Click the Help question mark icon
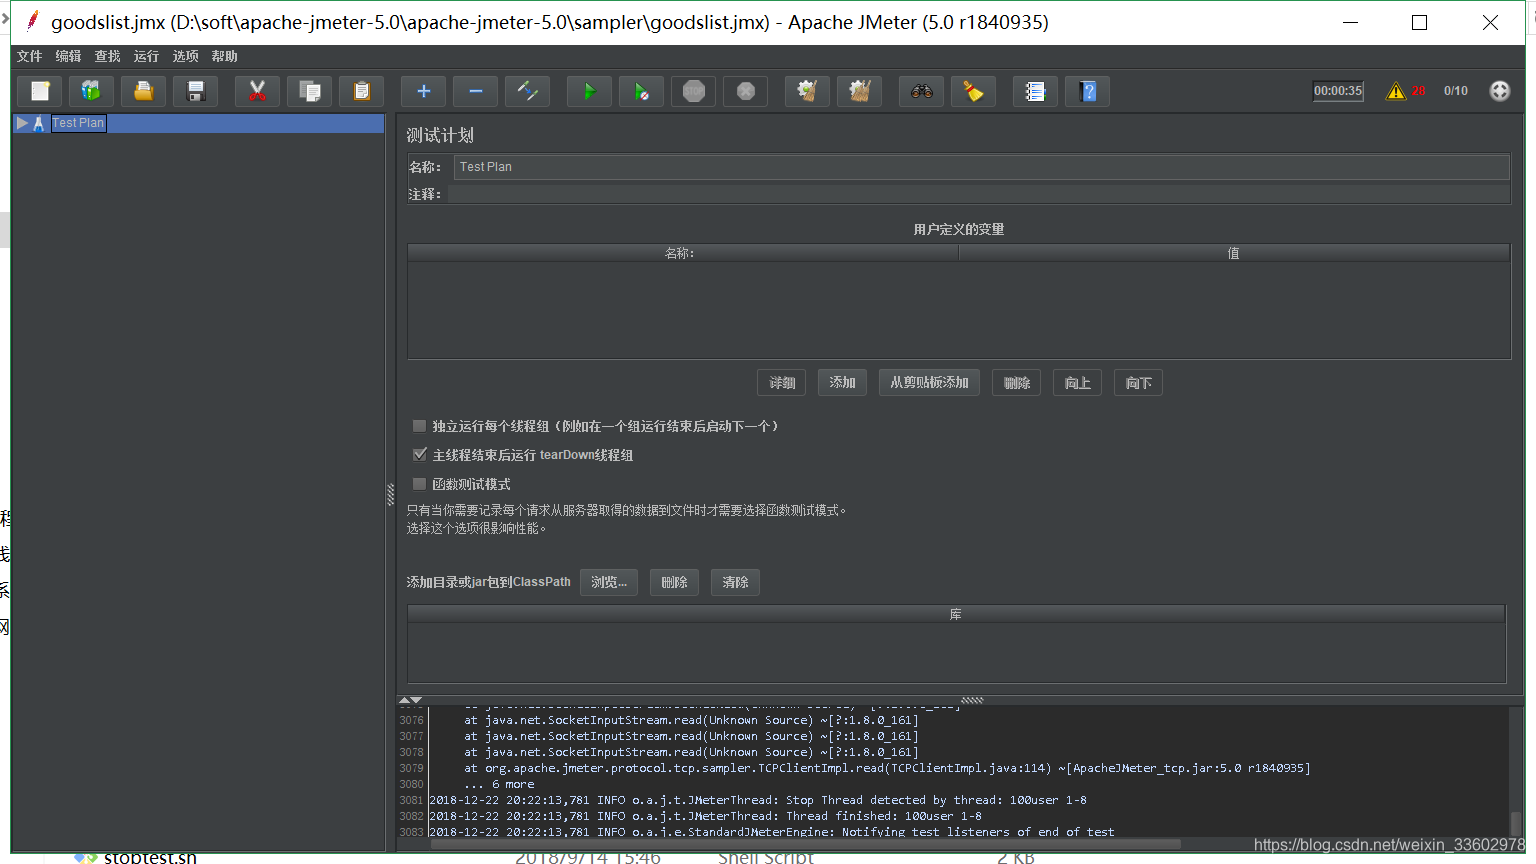This screenshot has height=864, width=1536. coord(1087,91)
